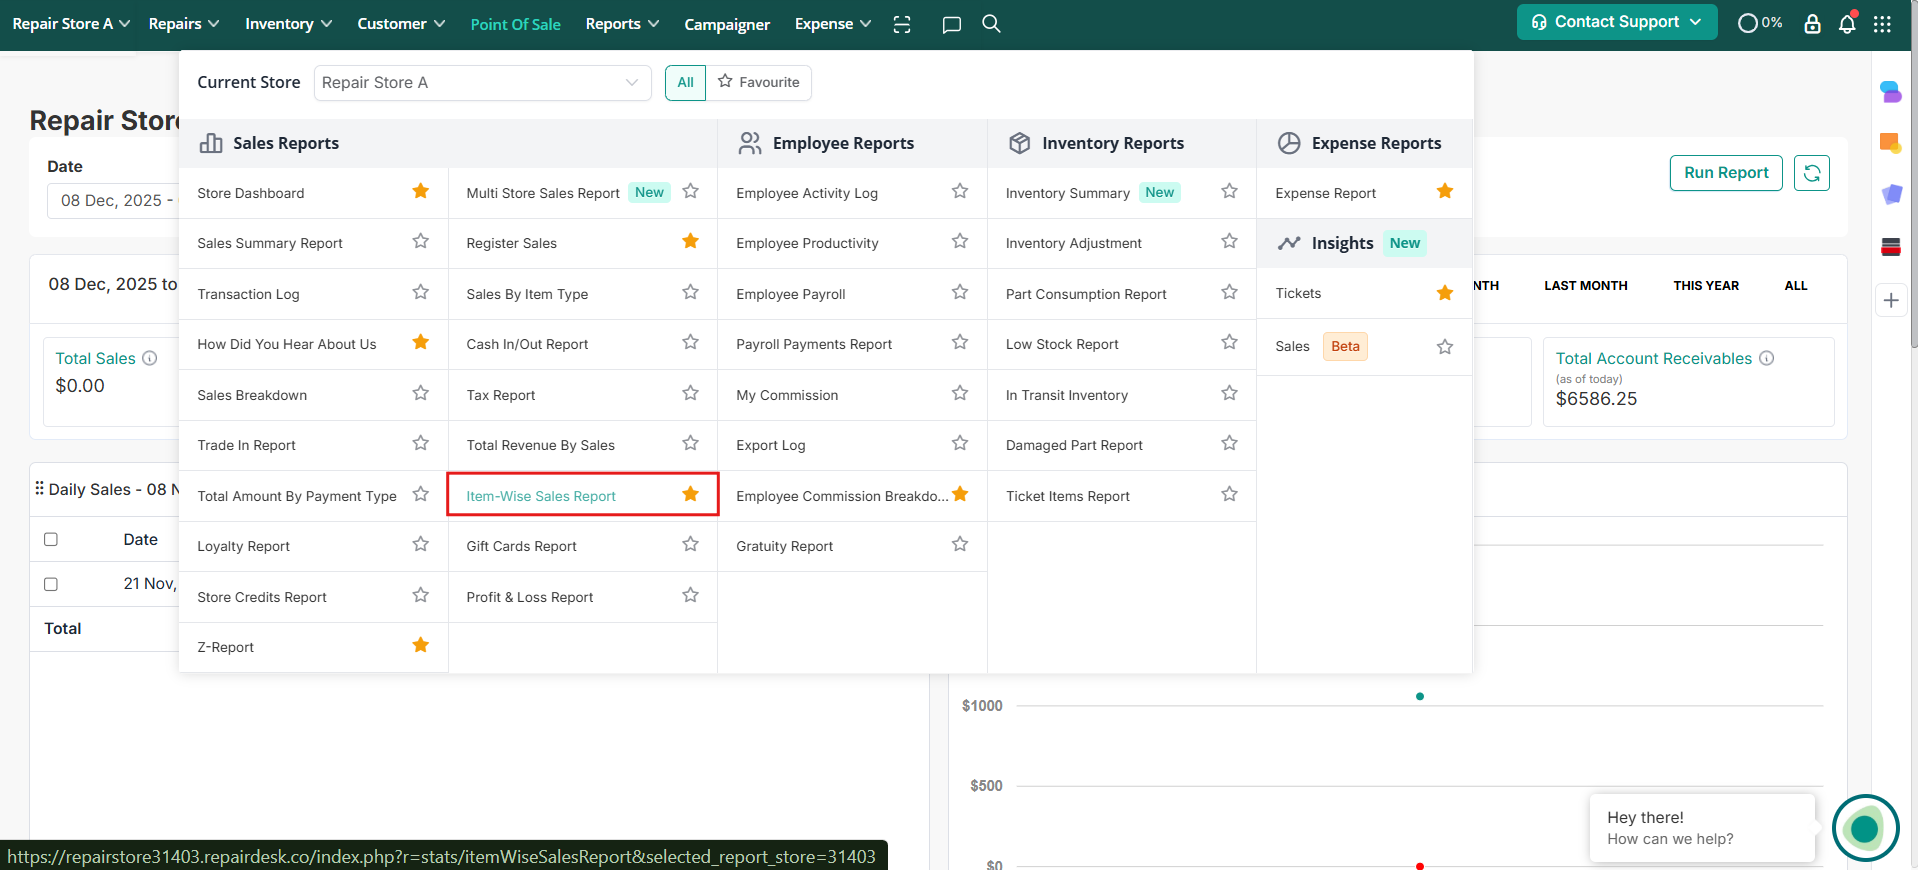Open the Contact Support dropdown

(1616, 22)
